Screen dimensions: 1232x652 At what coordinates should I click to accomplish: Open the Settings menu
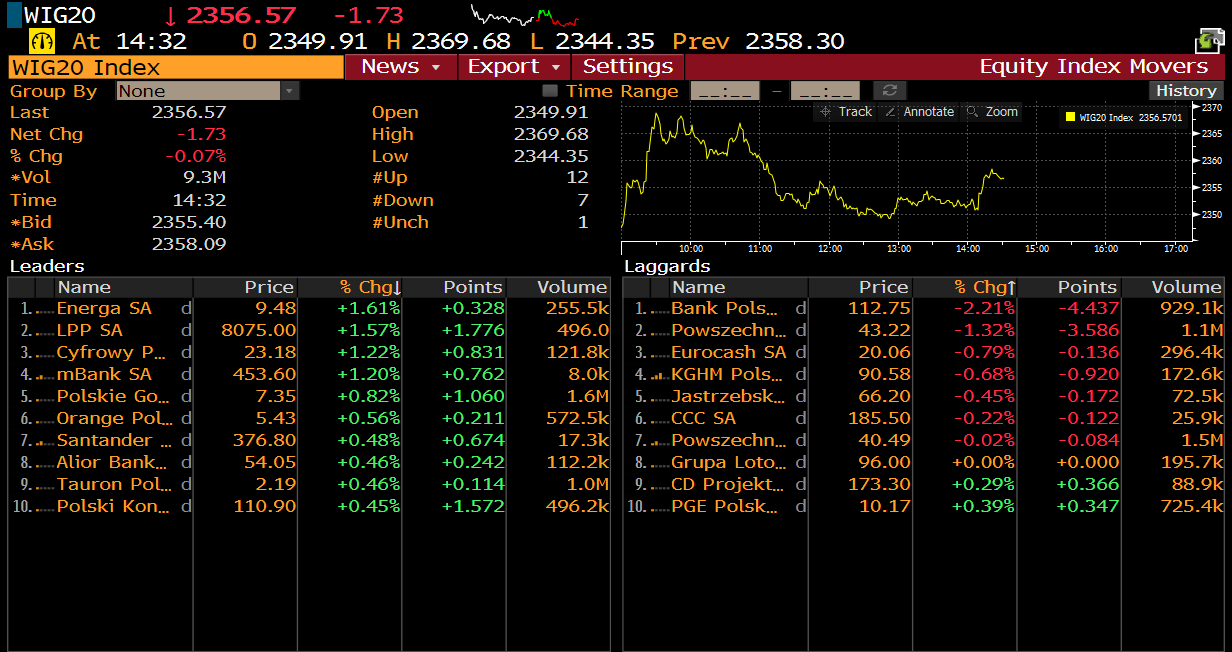[628, 67]
